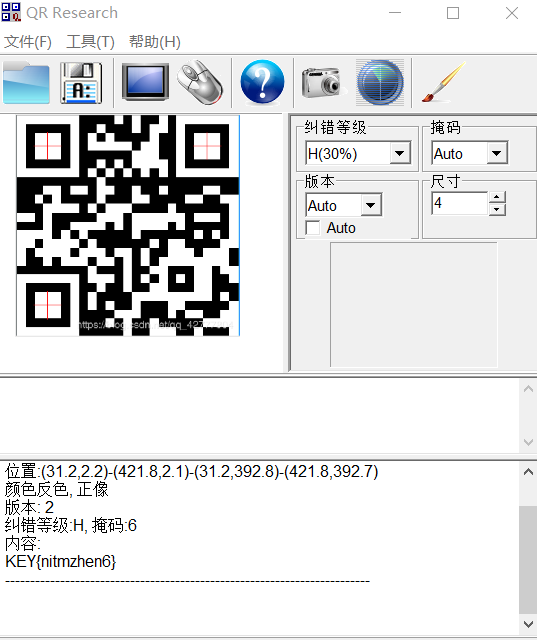Open file with the folder icon
The height and width of the screenshot is (640, 537).
27,82
